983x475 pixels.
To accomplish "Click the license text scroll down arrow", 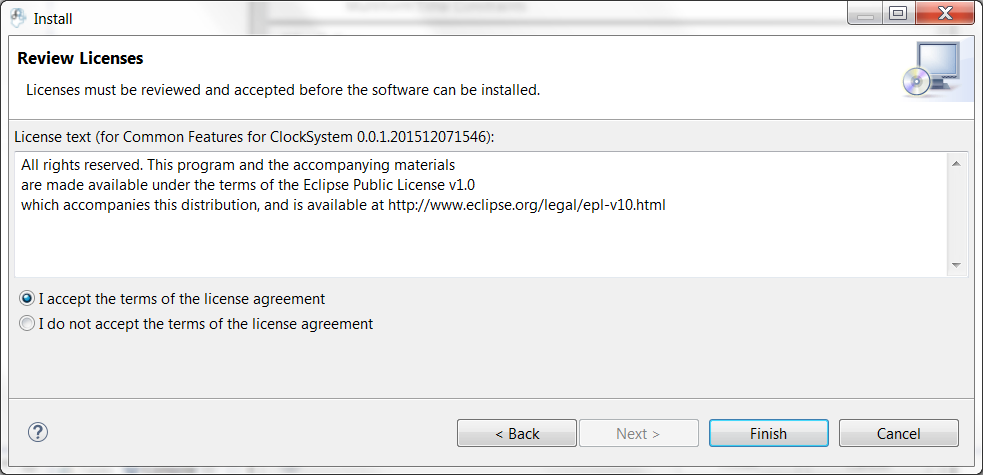I will (x=956, y=265).
